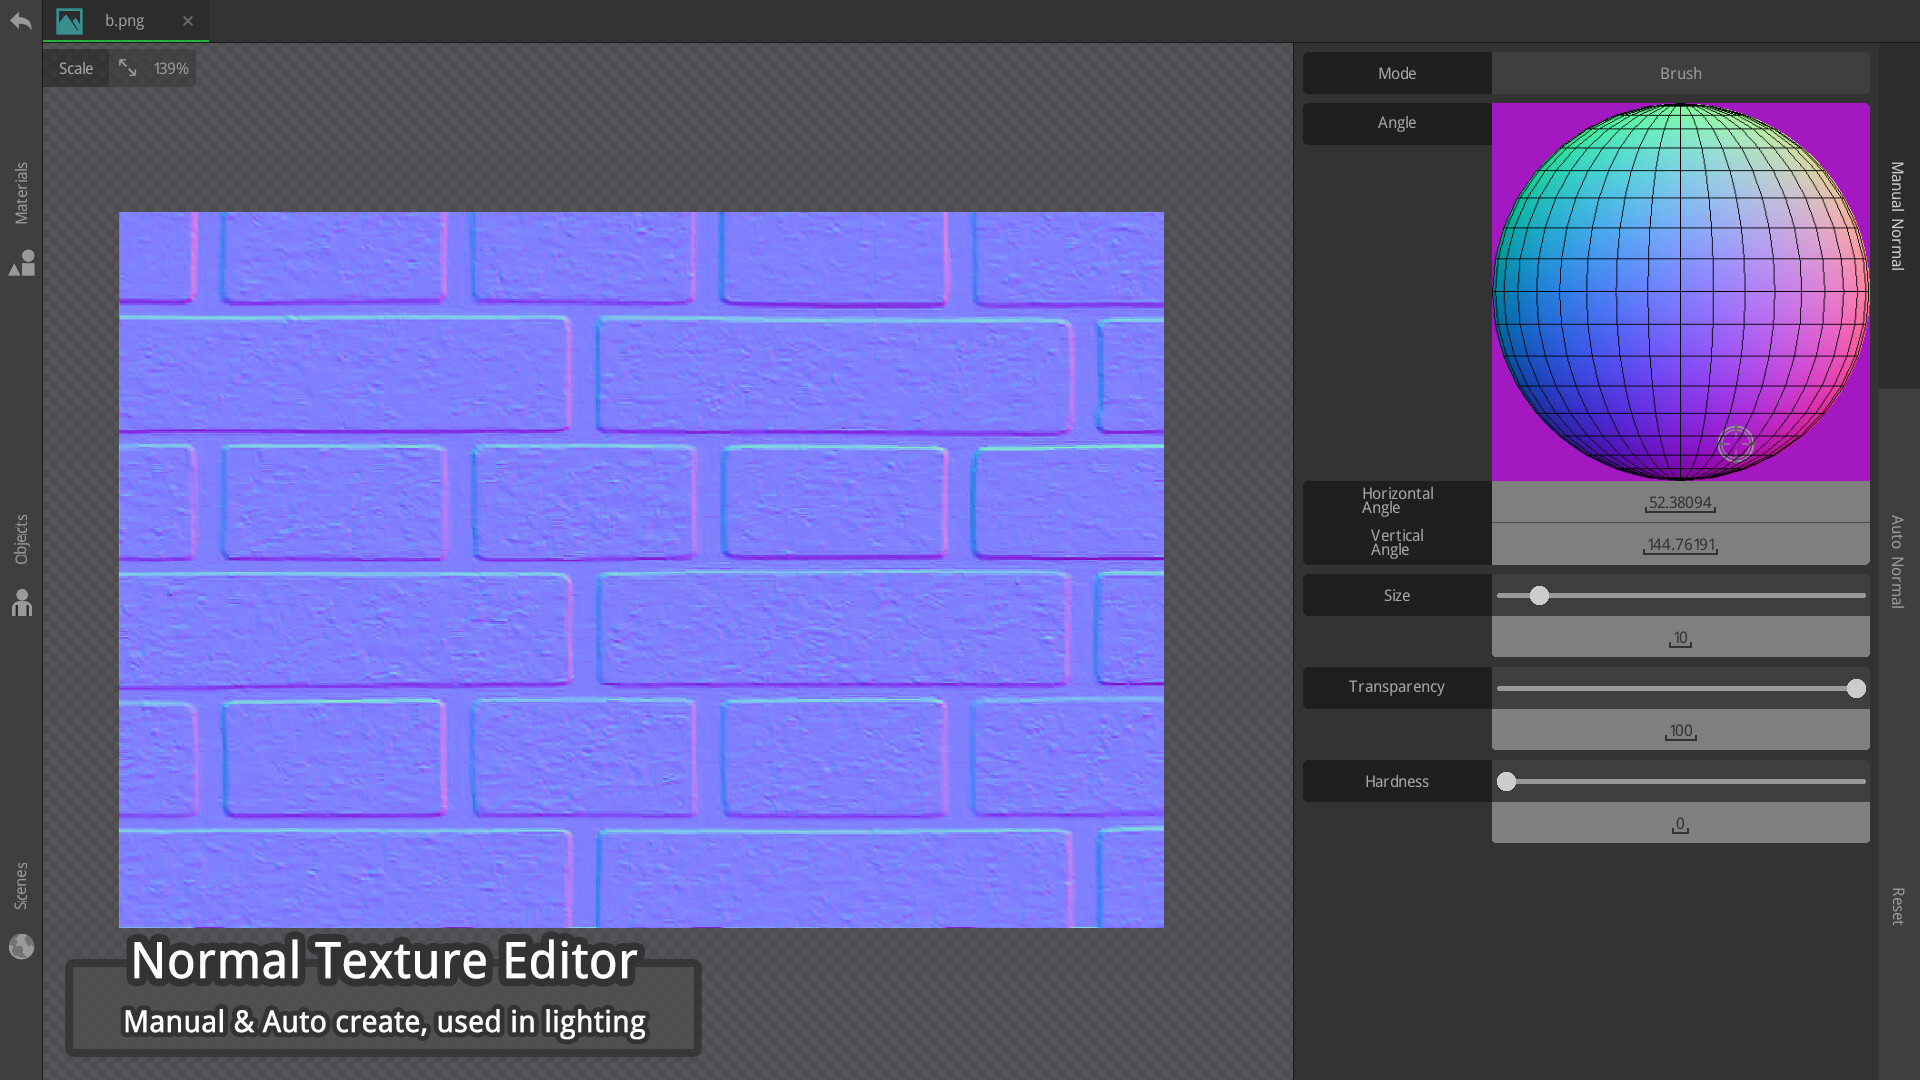Close the b.png tab
1920x1080 pixels.
click(x=188, y=20)
